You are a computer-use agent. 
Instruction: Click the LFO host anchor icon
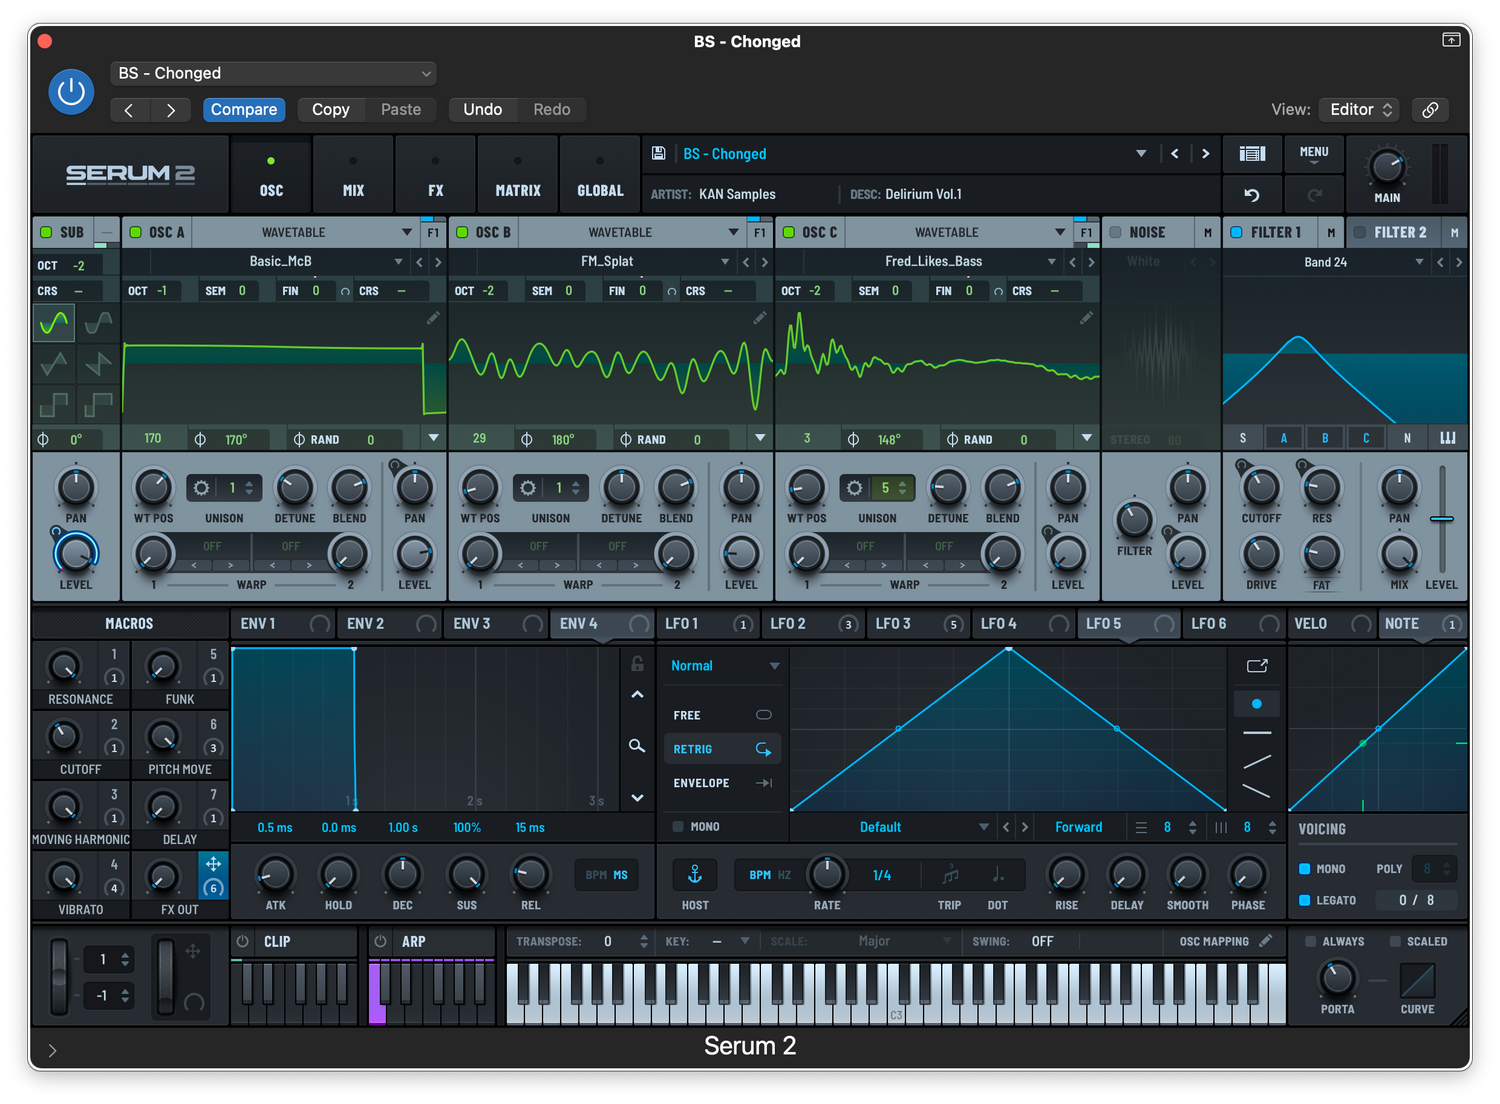(x=695, y=875)
